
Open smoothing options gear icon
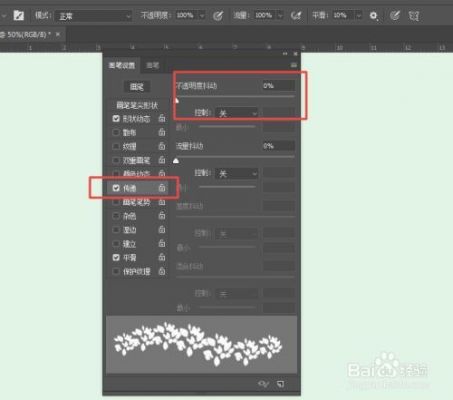(374, 16)
